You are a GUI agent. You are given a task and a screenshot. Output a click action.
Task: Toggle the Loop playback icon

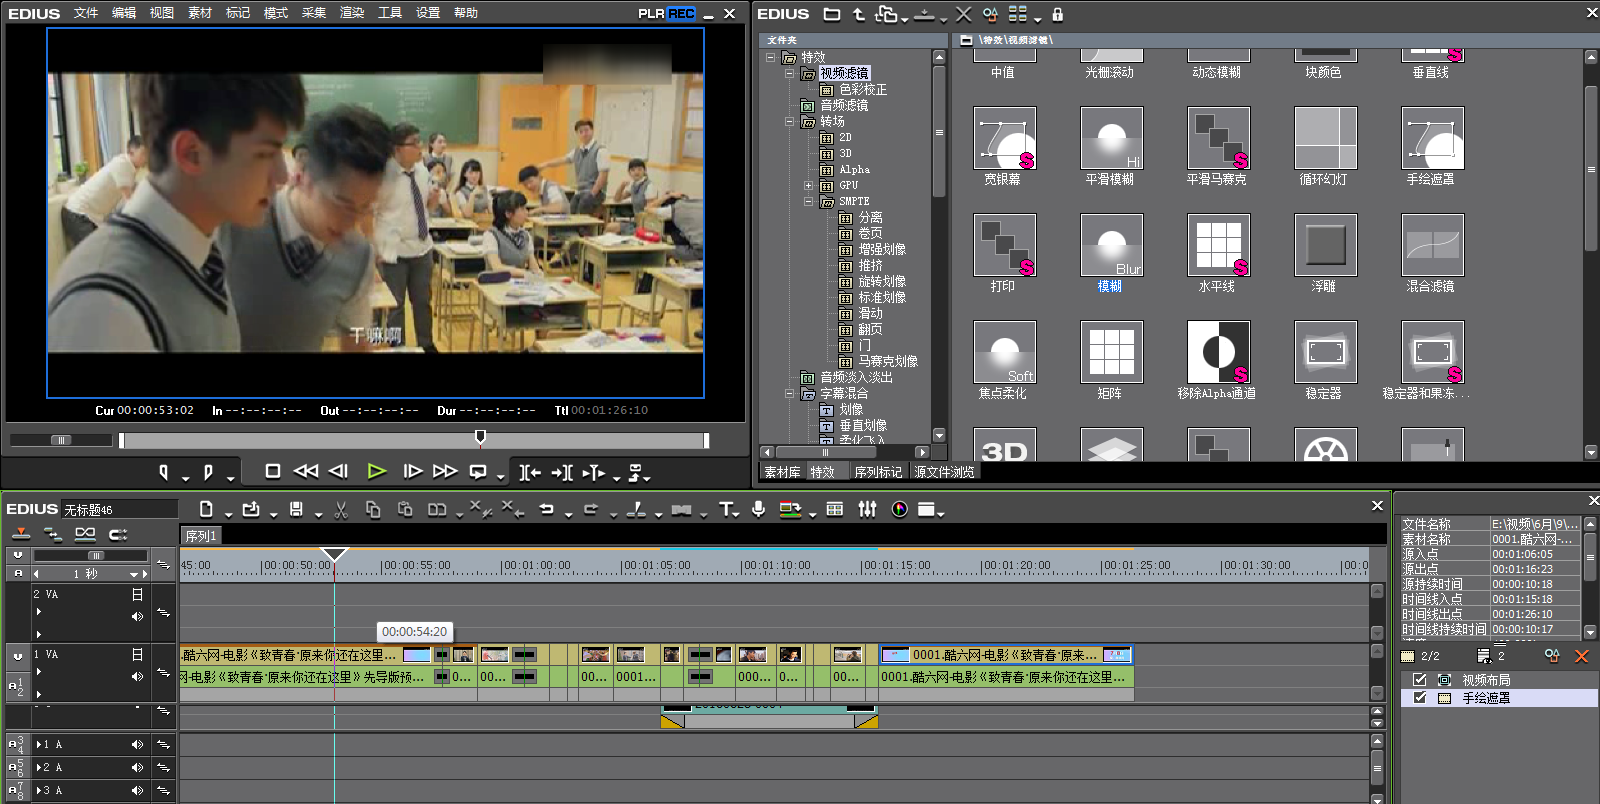pyautogui.click(x=479, y=472)
